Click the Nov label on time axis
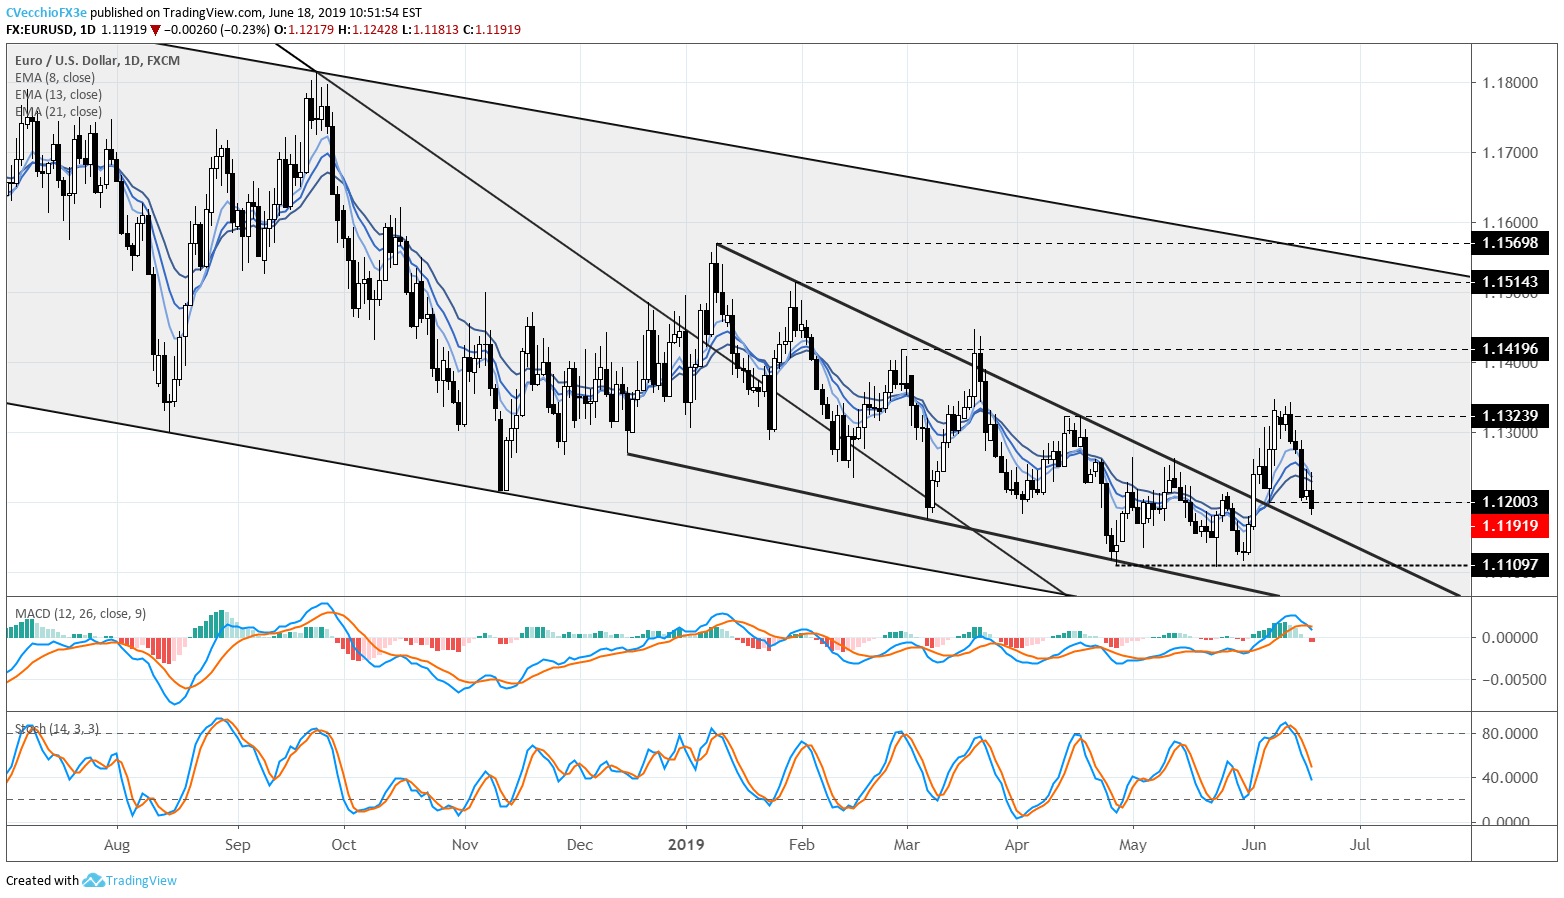This screenshot has width=1564, height=898. 465,845
